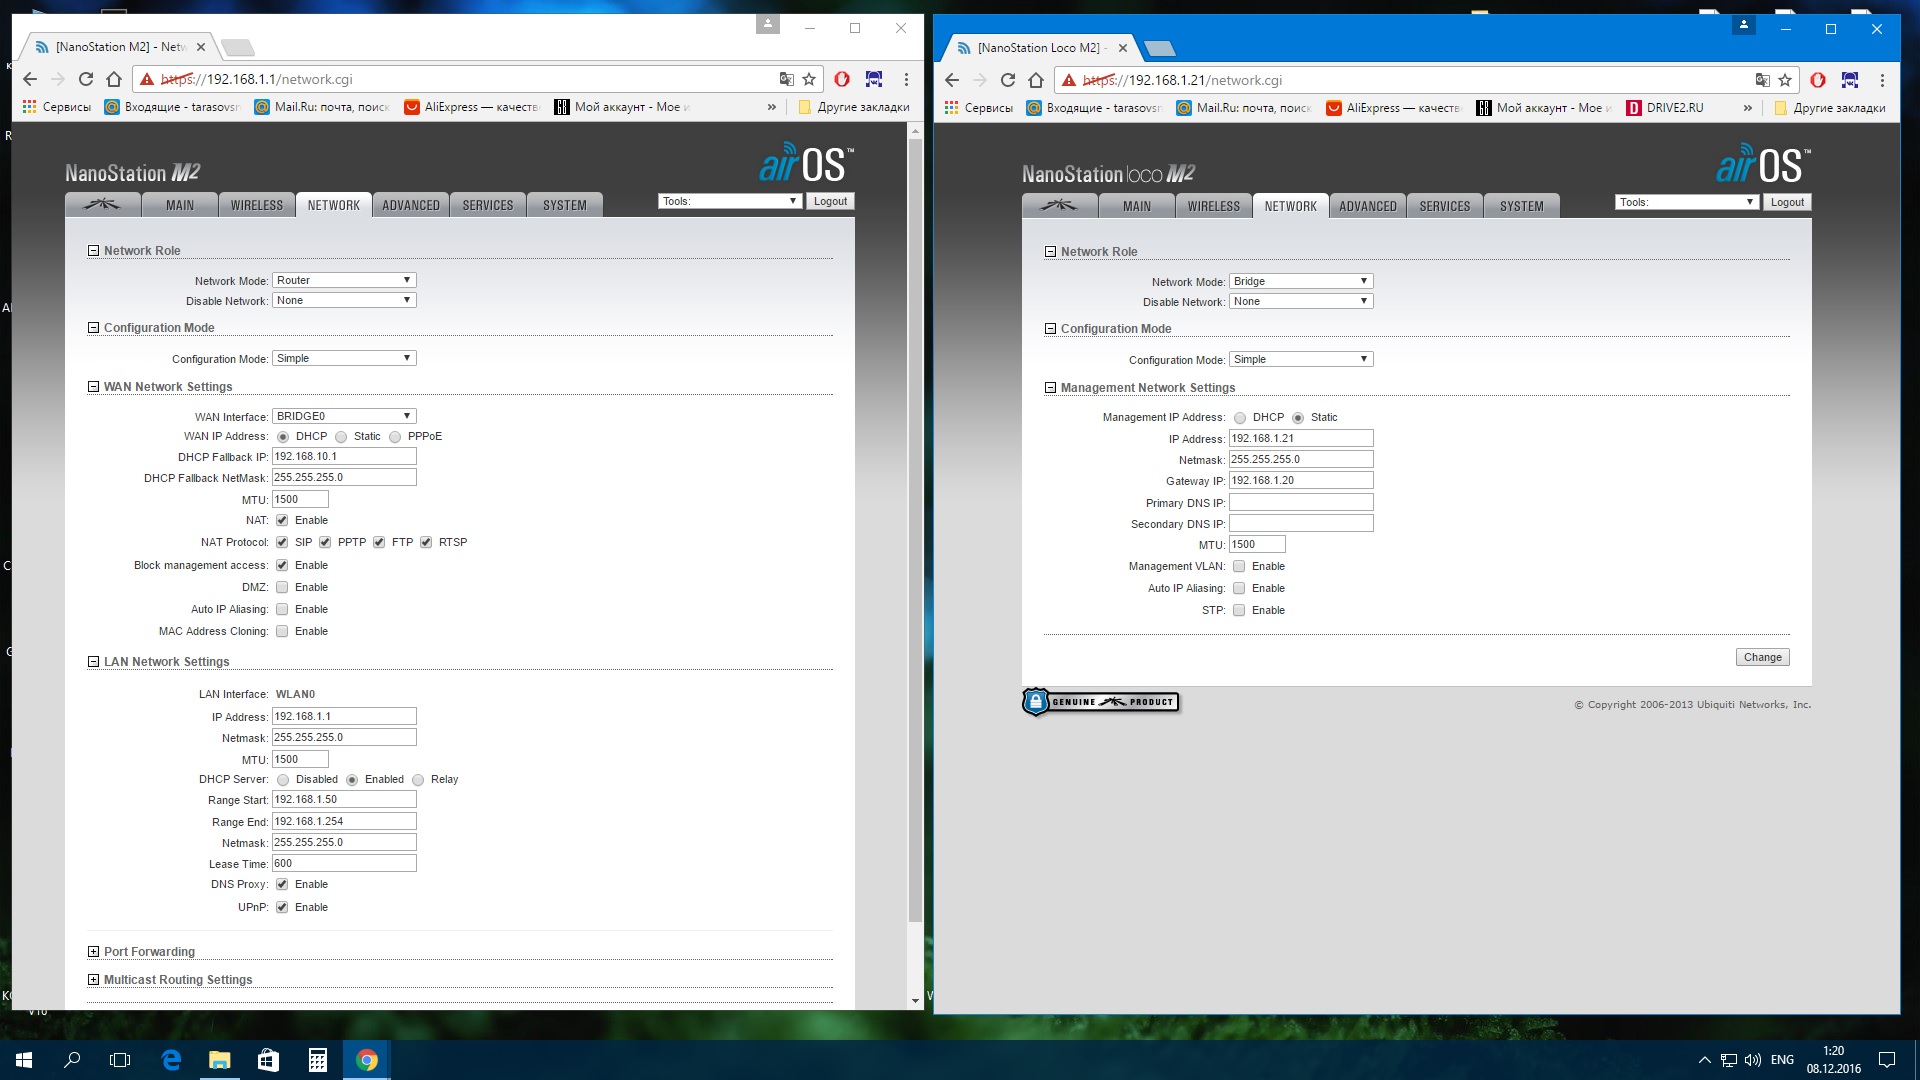Screen dimensions: 1920x1080
Task: Click DHCP Fallback IP field
Action: (x=344, y=456)
